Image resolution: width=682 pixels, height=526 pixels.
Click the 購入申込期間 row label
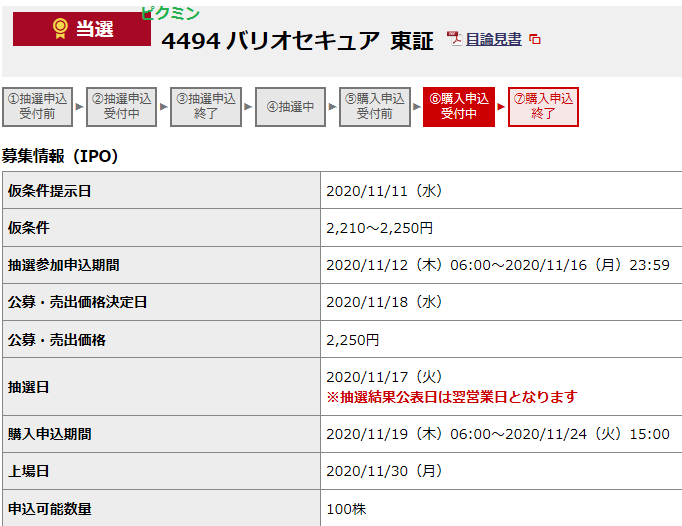pos(50,434)
